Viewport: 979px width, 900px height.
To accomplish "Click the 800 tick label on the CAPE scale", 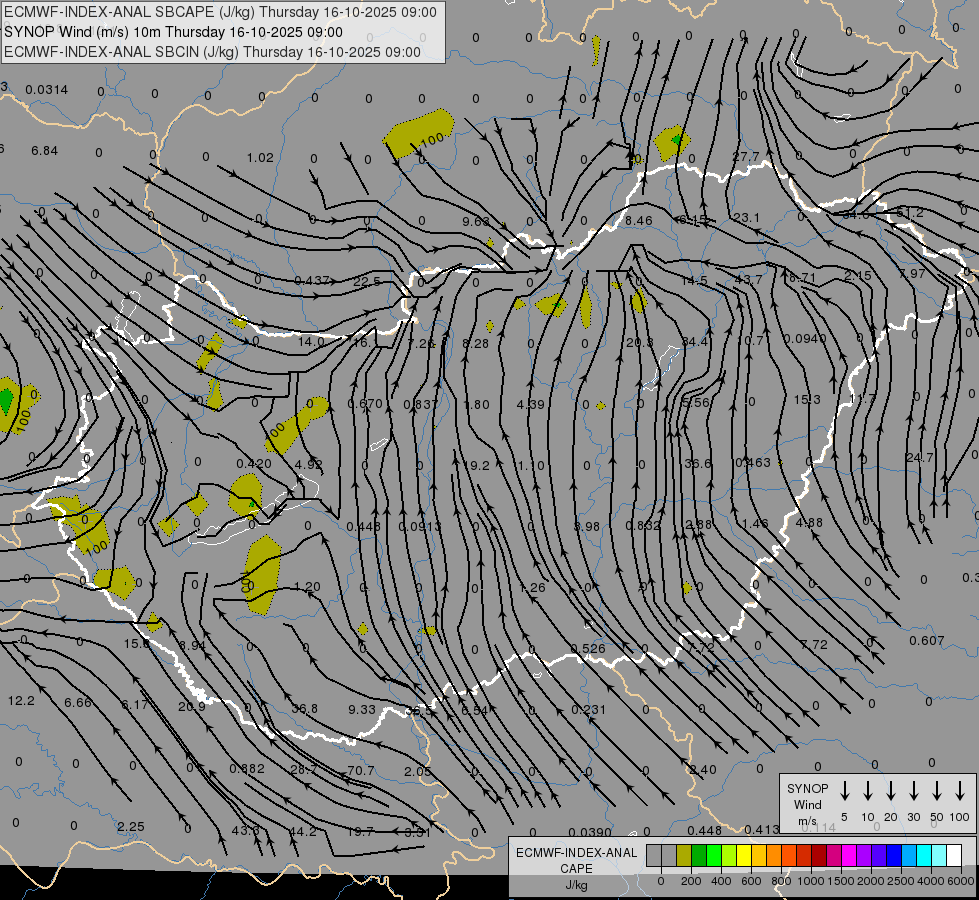I will point(781,881).
